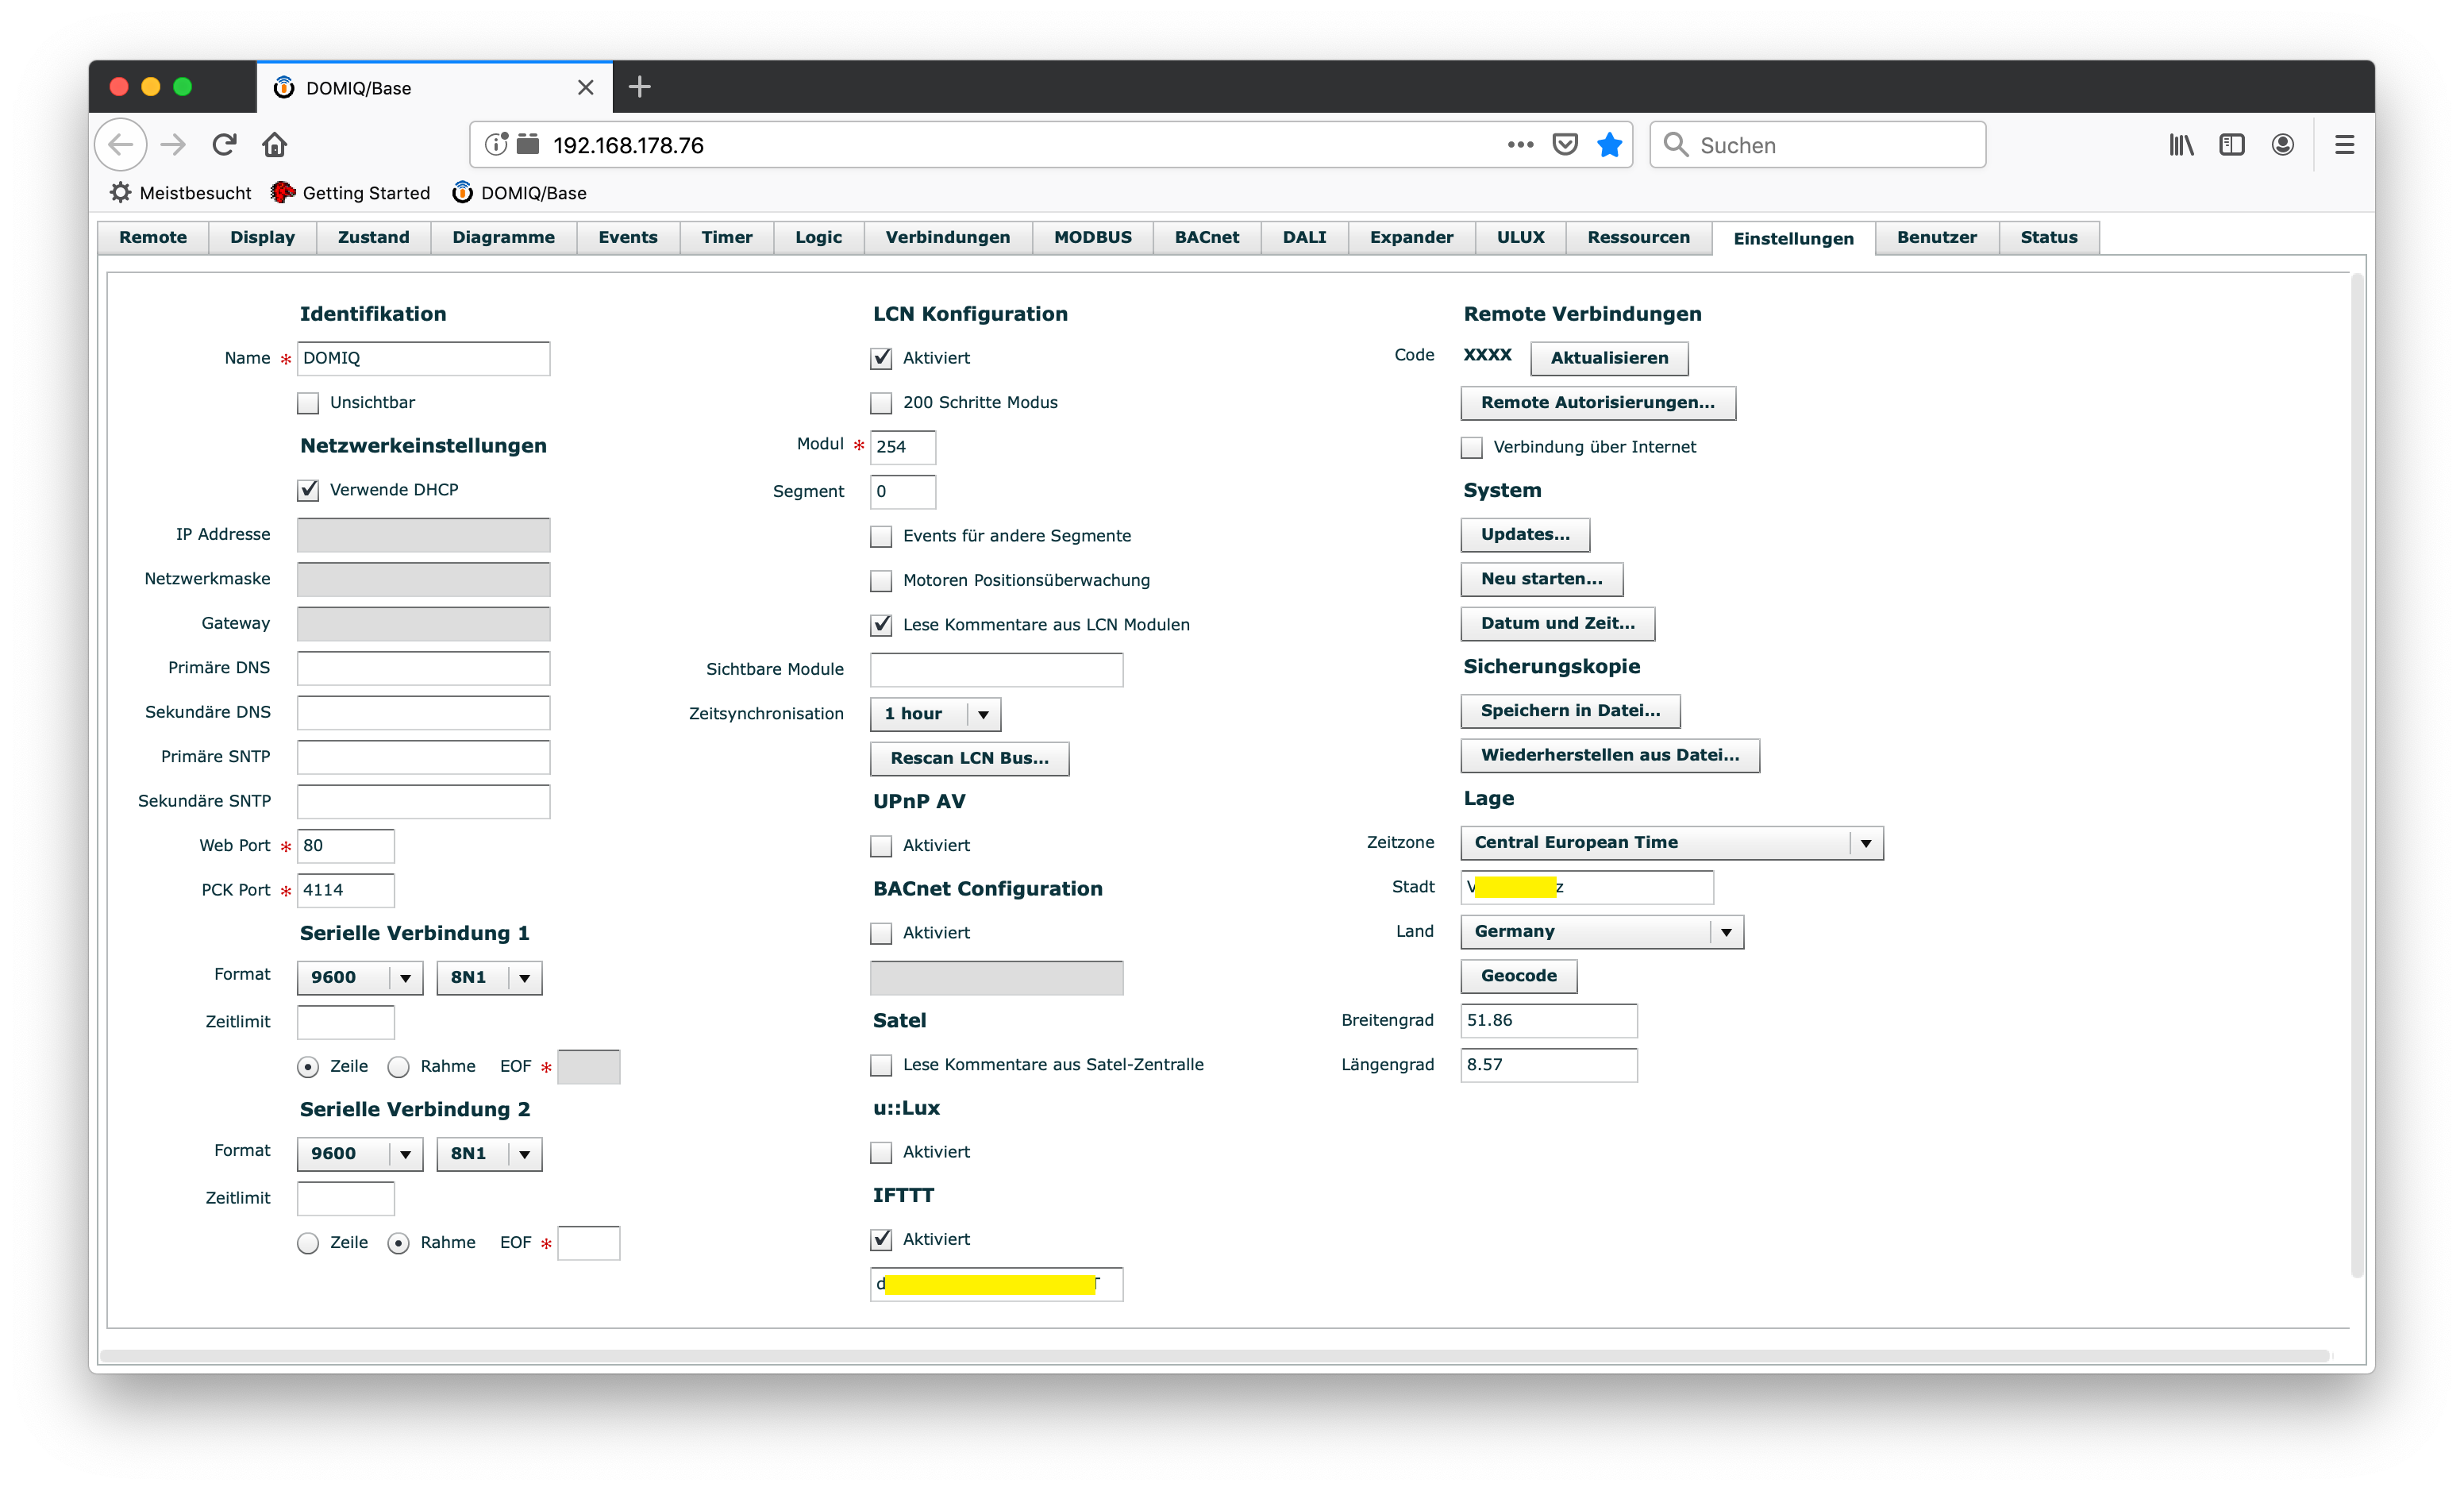The height and width of the screenshot is (1491, 2464).
Task: Open the library bookshelf icon
Action: tap(2181, 145)
